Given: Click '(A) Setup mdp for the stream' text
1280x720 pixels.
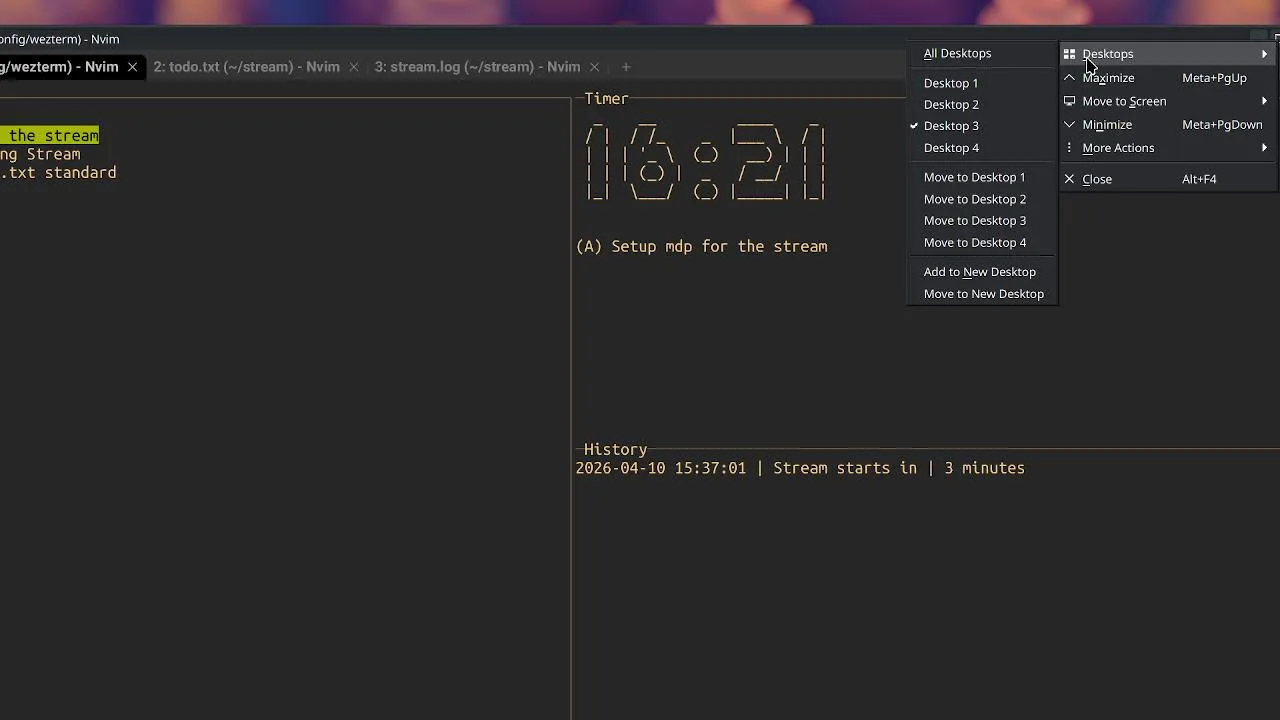Looking at the screenshot, I should click(x=702, y=247).
